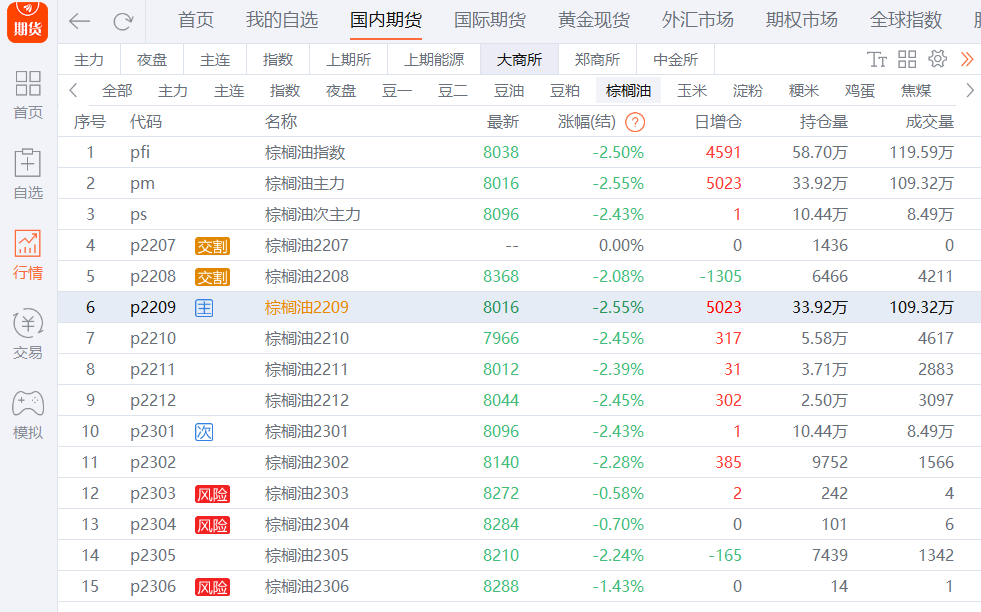Click the Tt font size icon
Screen dimensions: 981x612
(877, 59)
